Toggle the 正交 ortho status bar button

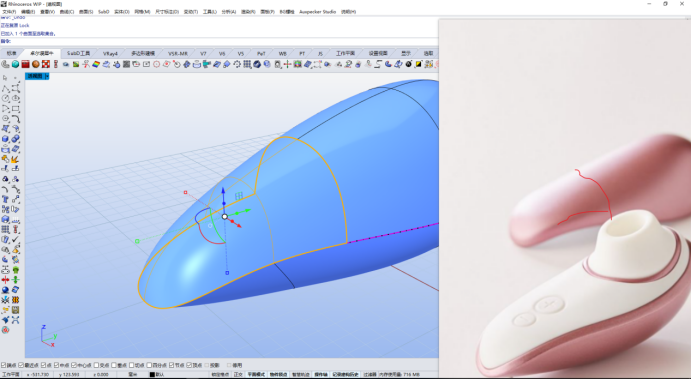click(238, 375)
